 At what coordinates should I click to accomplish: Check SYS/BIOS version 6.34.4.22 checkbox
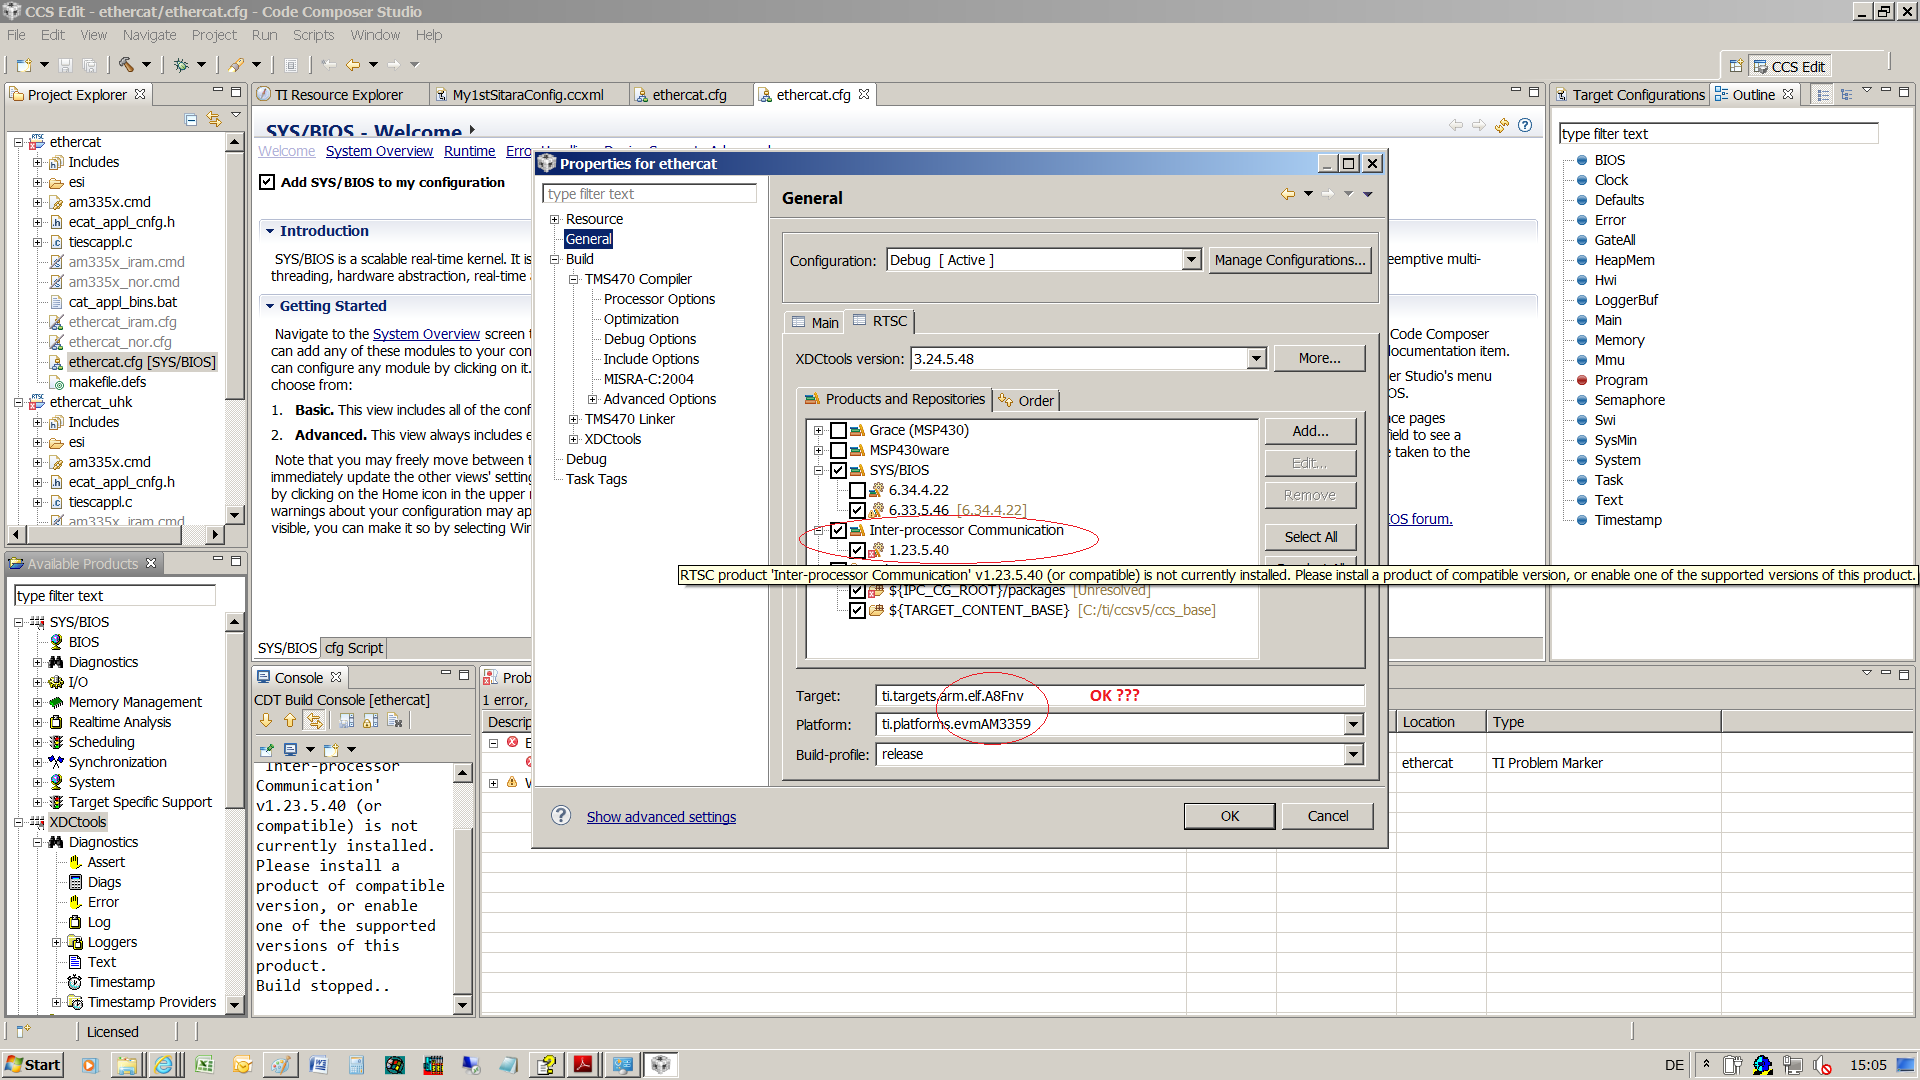coord(857,490)
